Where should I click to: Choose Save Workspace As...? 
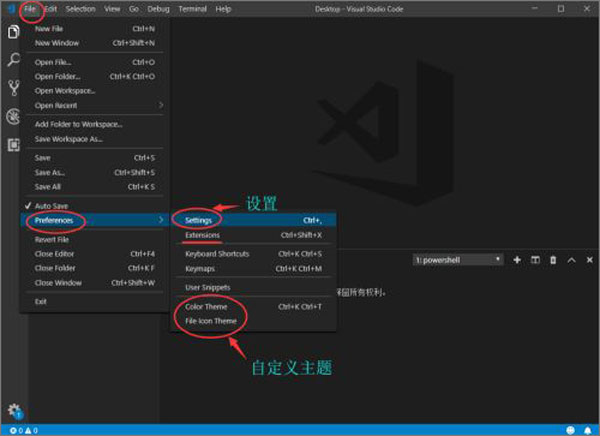tap(95, 139)
